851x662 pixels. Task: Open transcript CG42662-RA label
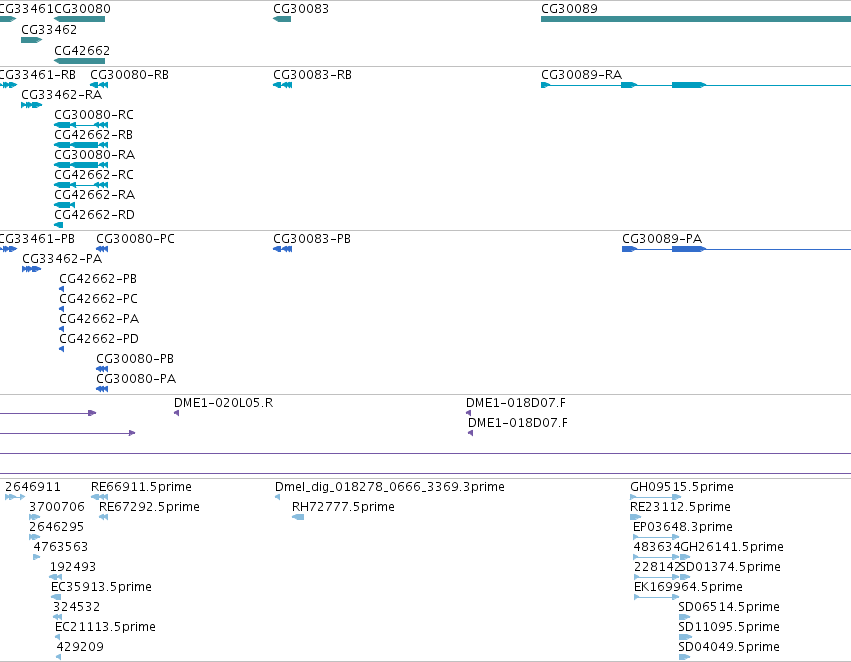[94, 194]
